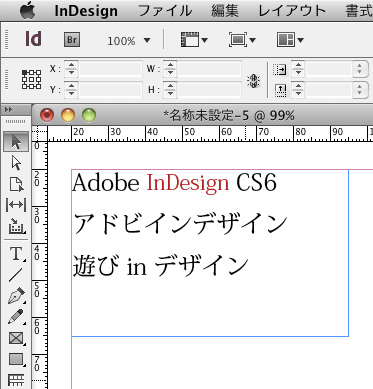This screenshot has height=389, width=373.
Task: Open the Screen Mode dropdown
Action: tap(242, 40)
